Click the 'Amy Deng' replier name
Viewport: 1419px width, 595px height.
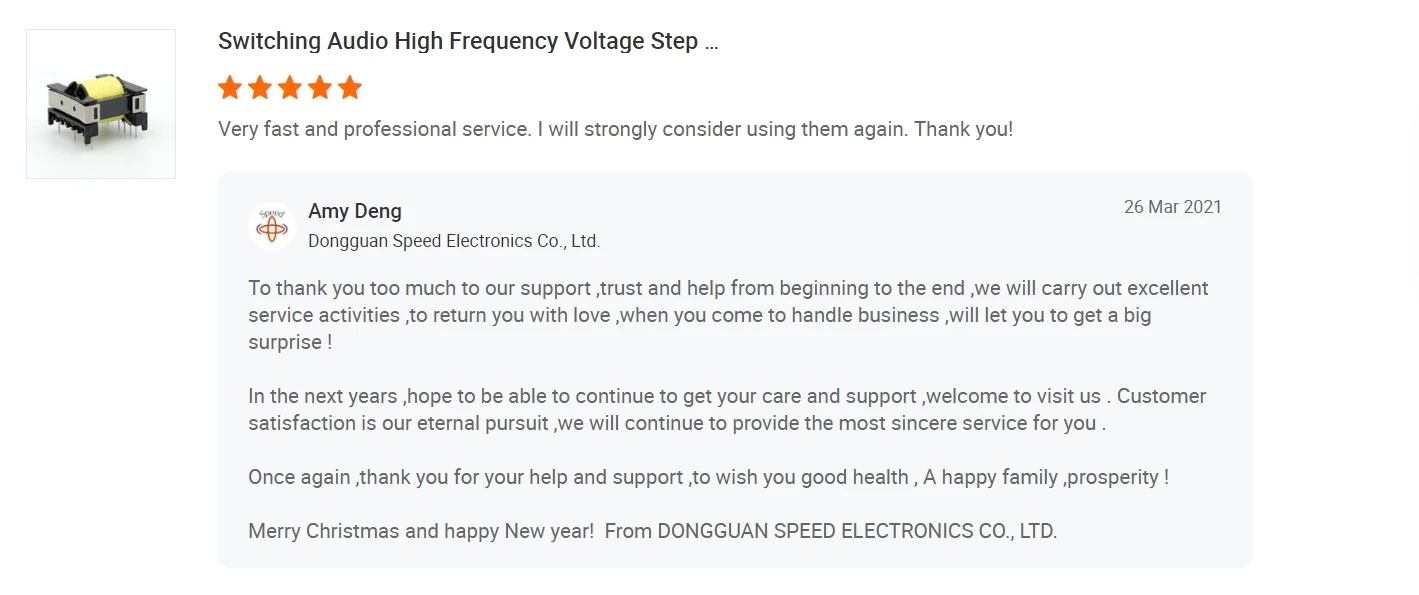(355, 211)
